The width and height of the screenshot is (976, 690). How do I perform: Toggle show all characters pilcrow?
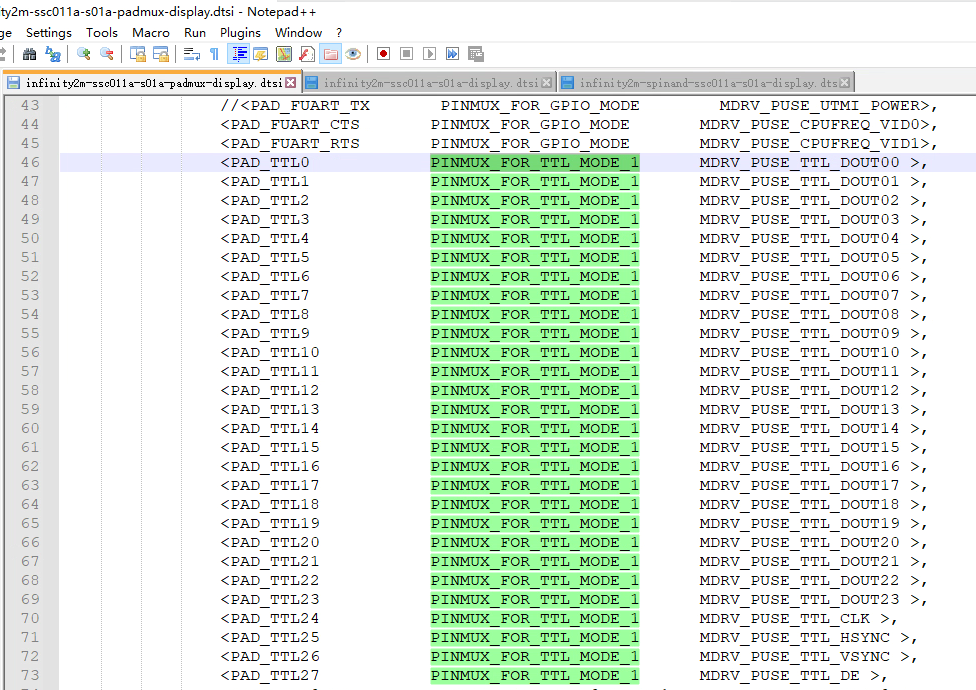pos(214,54)
